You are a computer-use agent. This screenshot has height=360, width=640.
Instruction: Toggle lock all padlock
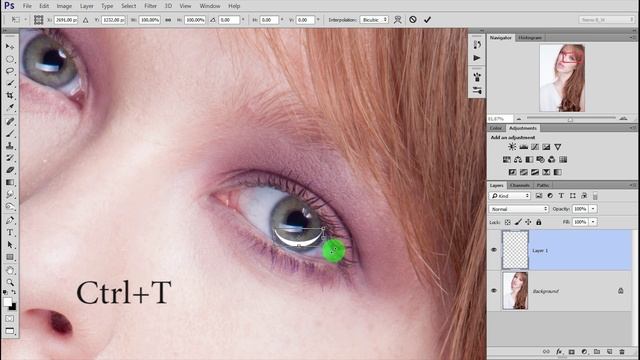coord(539,222)
